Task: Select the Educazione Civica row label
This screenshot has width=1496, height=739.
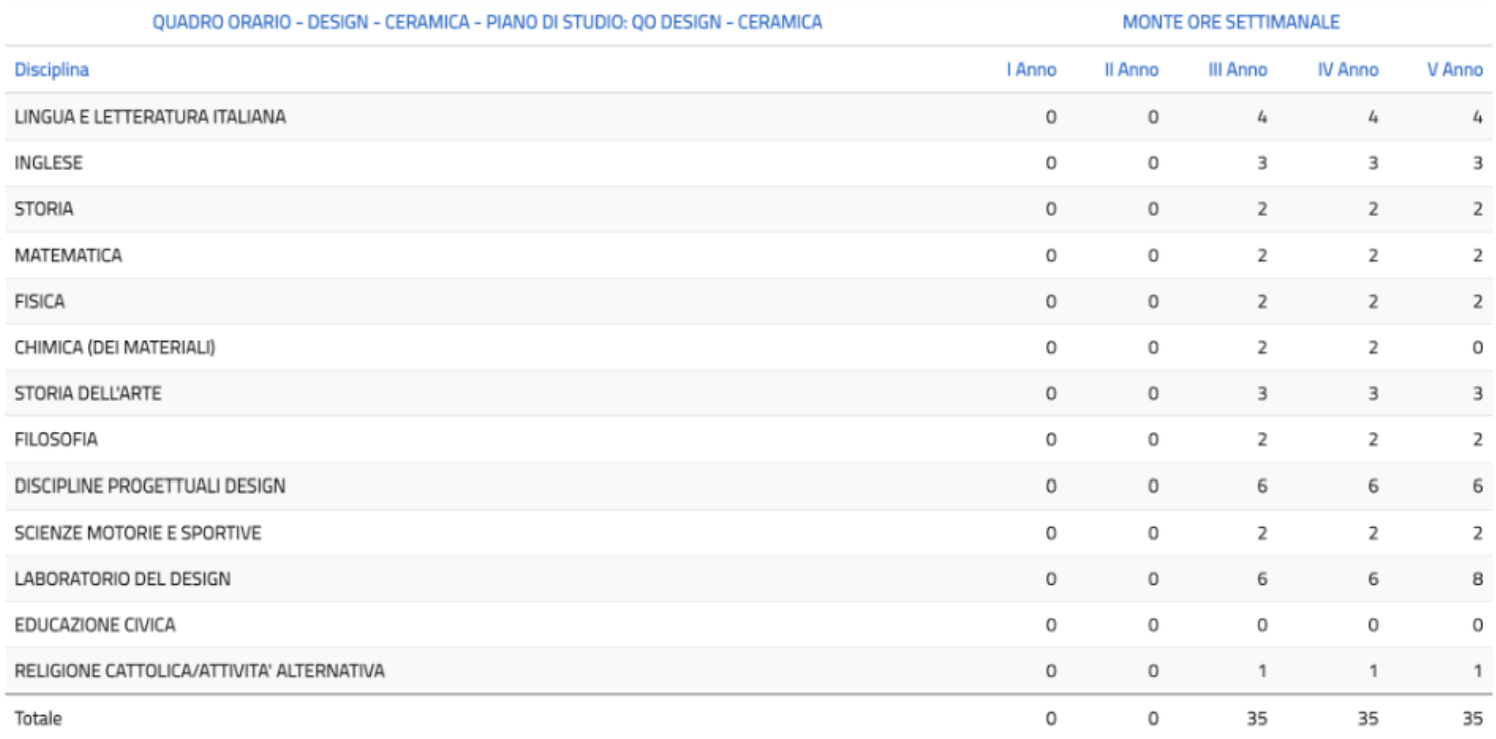Action: pyautogui.click(x=95, y=625)
